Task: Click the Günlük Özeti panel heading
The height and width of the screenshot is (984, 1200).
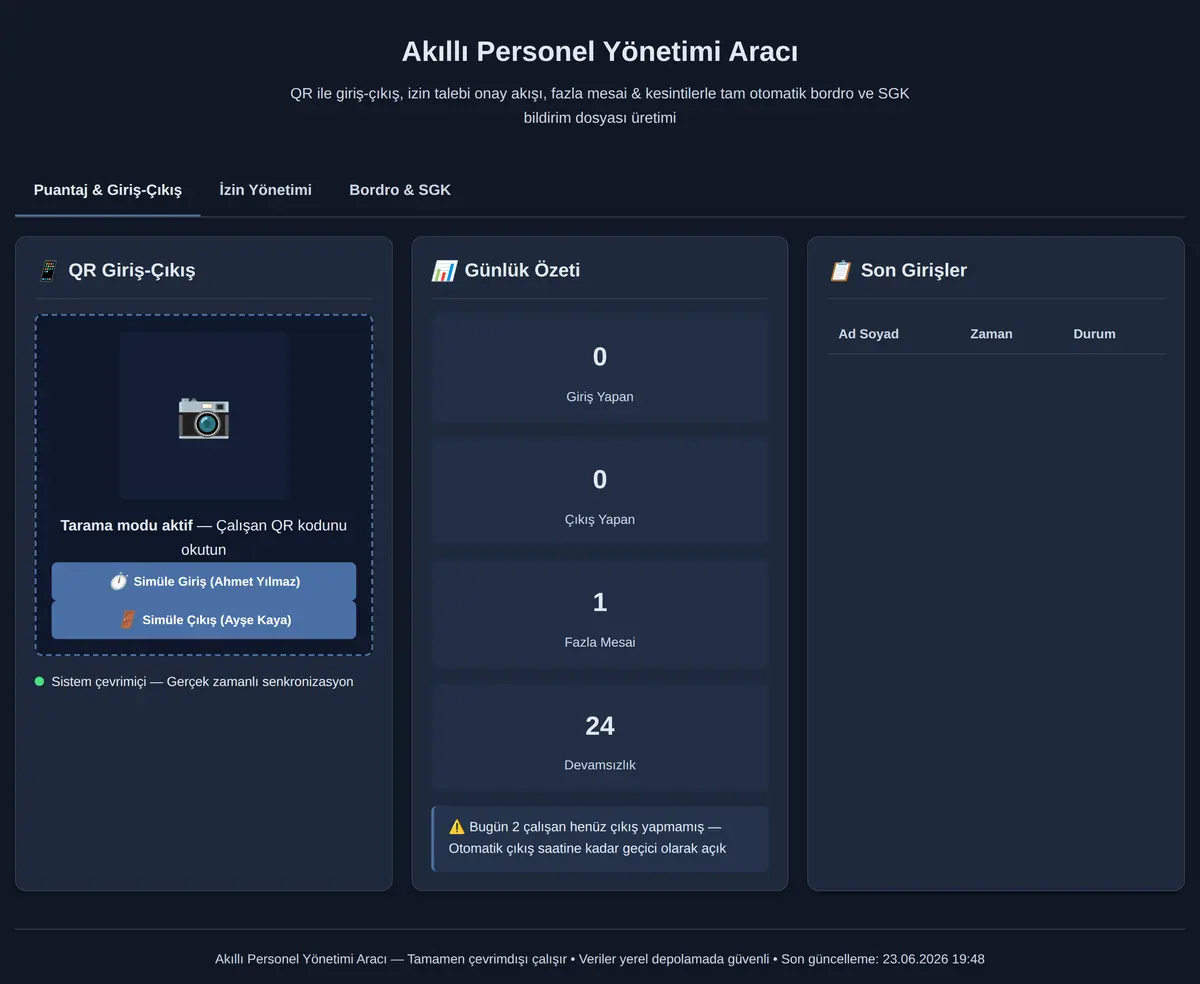Action: 522,270
